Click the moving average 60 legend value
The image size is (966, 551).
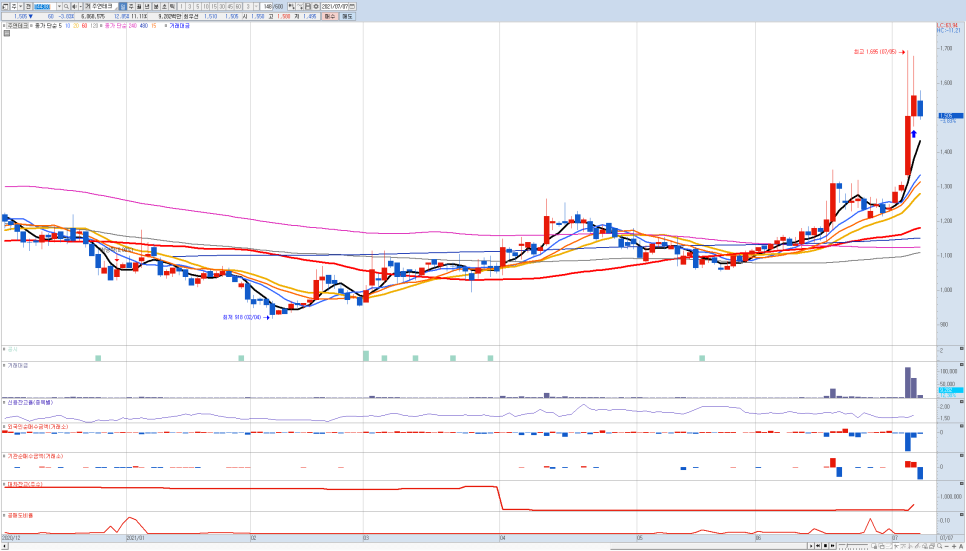(x=84, y=25)
